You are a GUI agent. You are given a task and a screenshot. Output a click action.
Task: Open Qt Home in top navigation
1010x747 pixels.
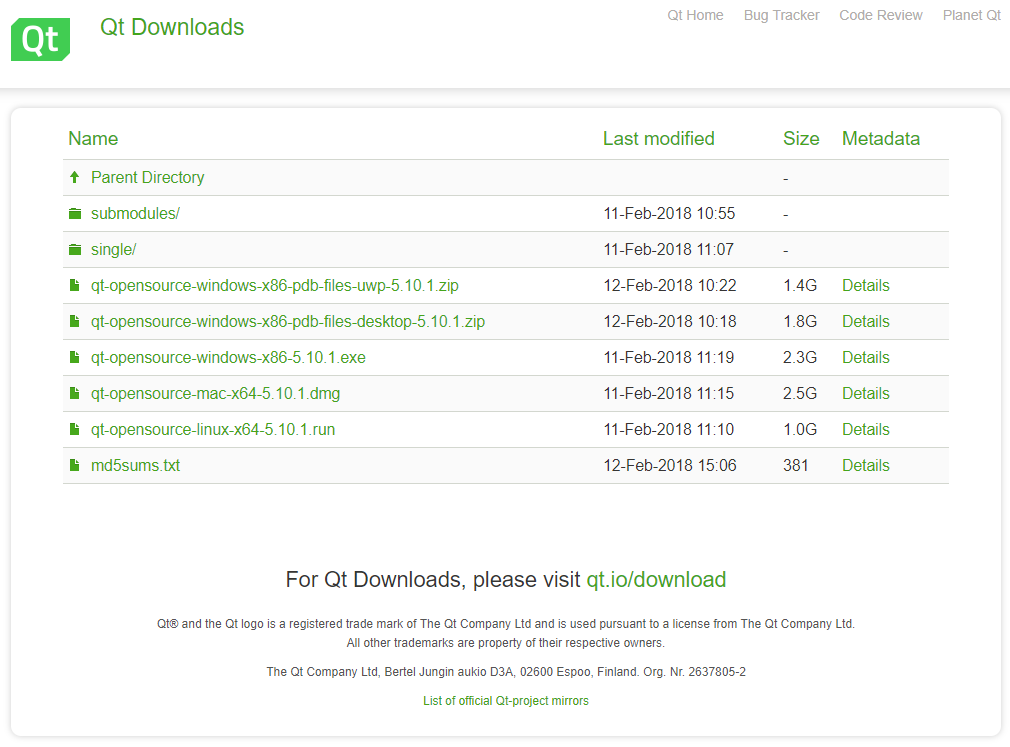pos(695,15)
